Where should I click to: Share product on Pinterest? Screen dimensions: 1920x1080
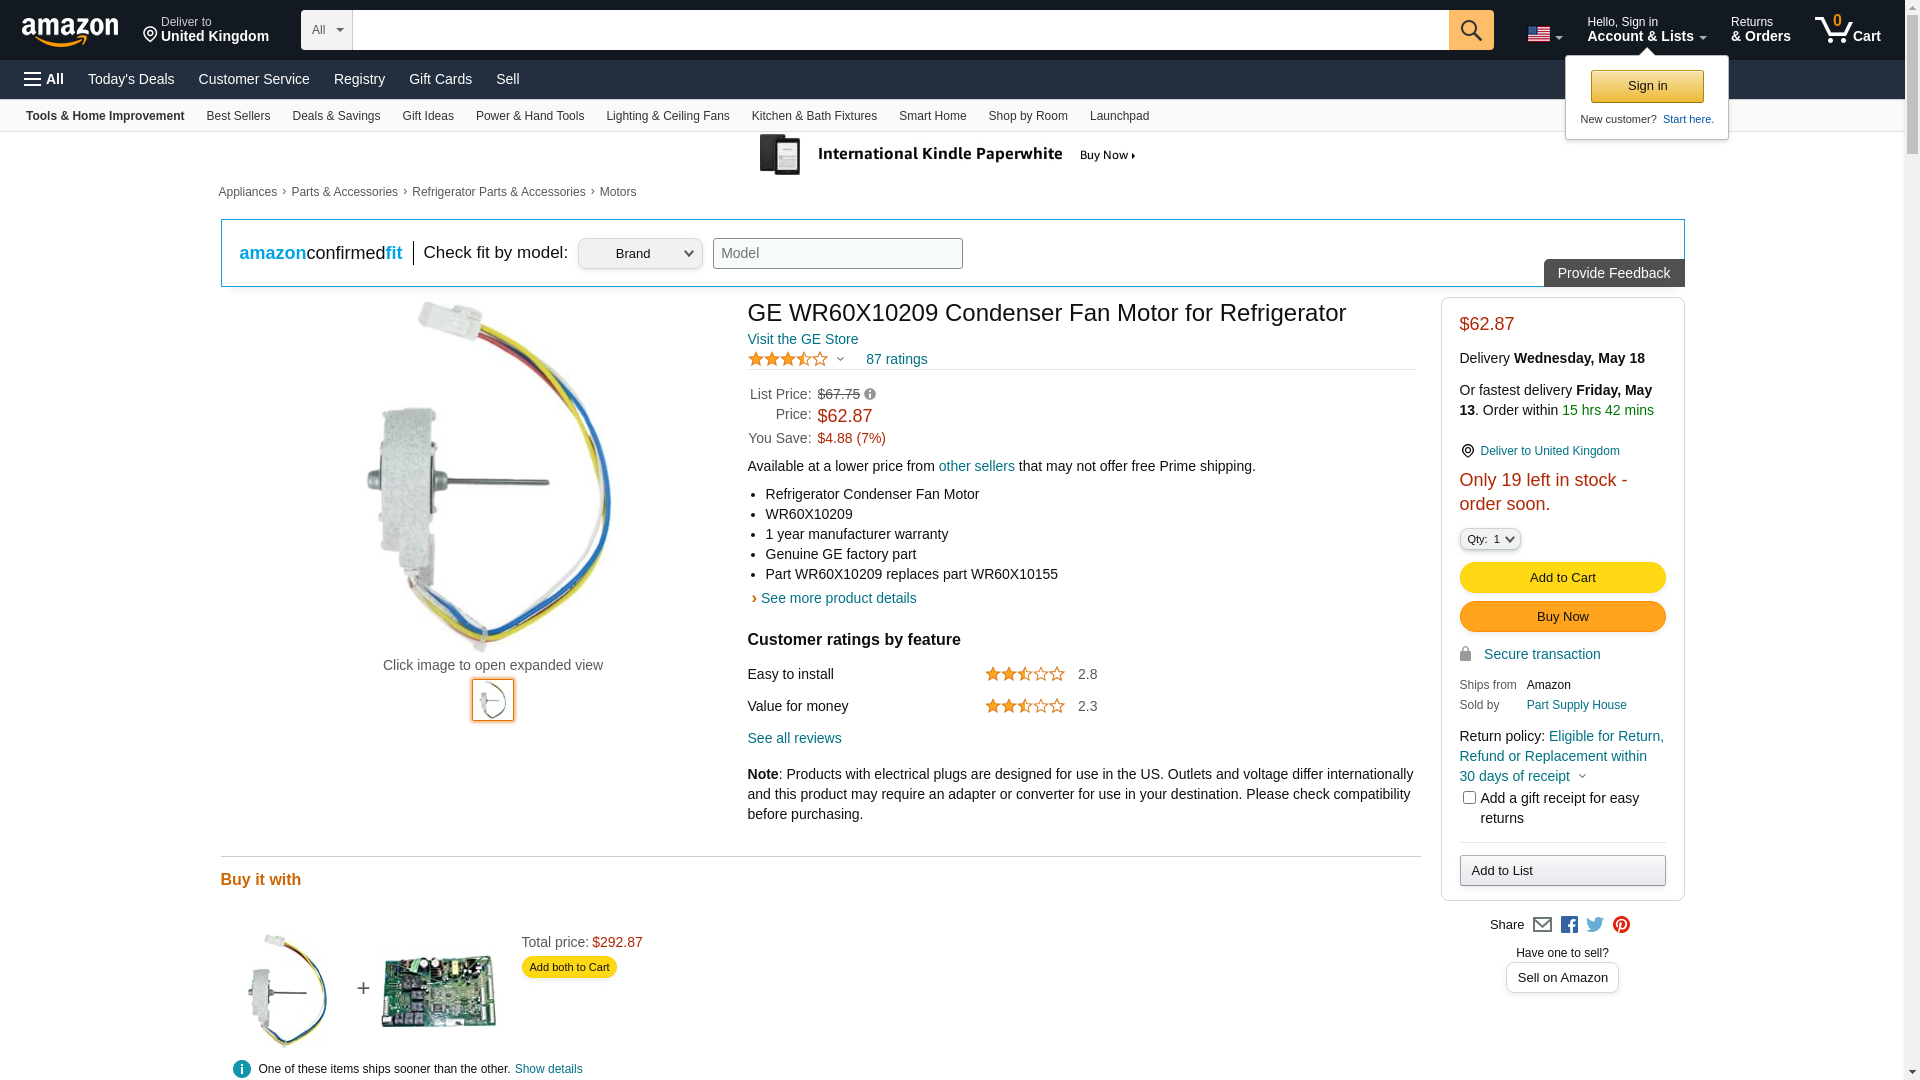point(1621,925)
